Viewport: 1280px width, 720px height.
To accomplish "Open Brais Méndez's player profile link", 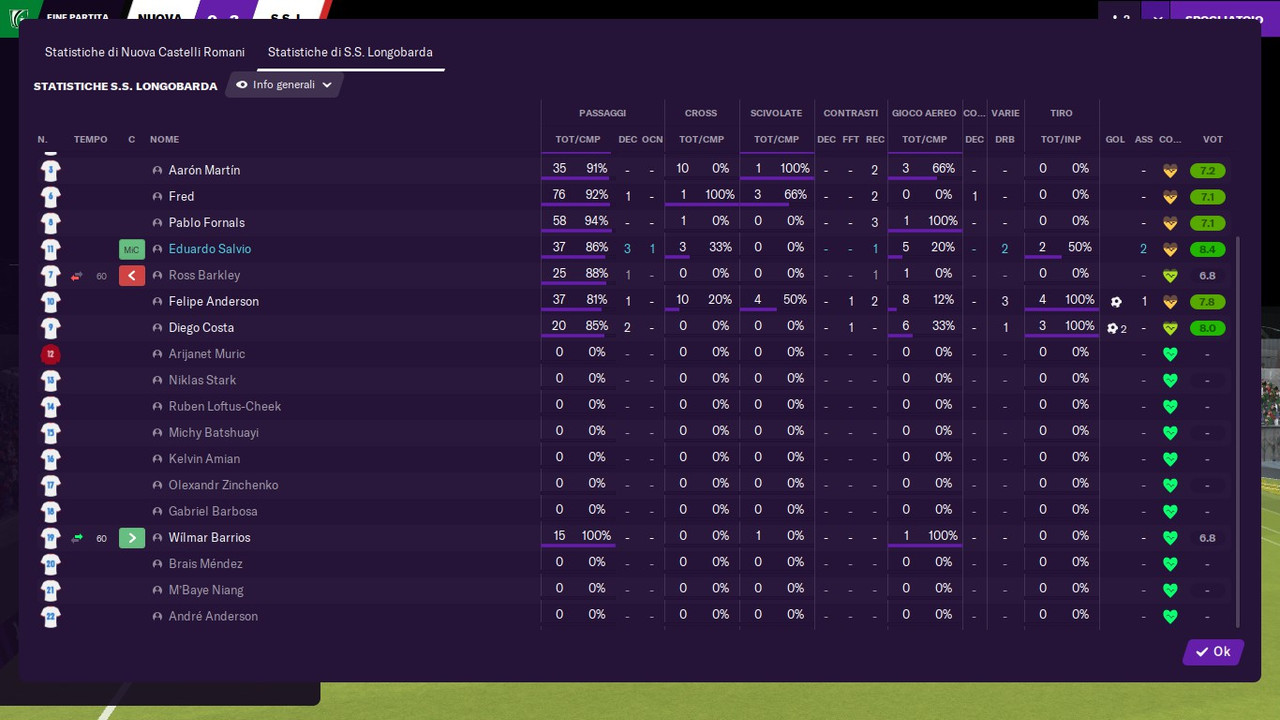I will pos(206,564).
